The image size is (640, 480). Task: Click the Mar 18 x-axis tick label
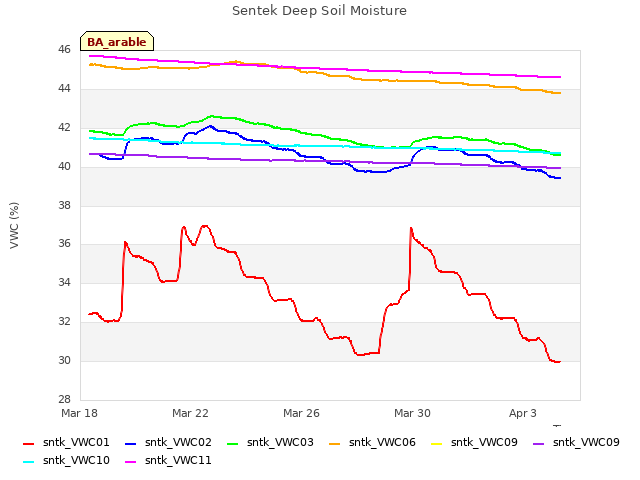[x=80, y=413]
